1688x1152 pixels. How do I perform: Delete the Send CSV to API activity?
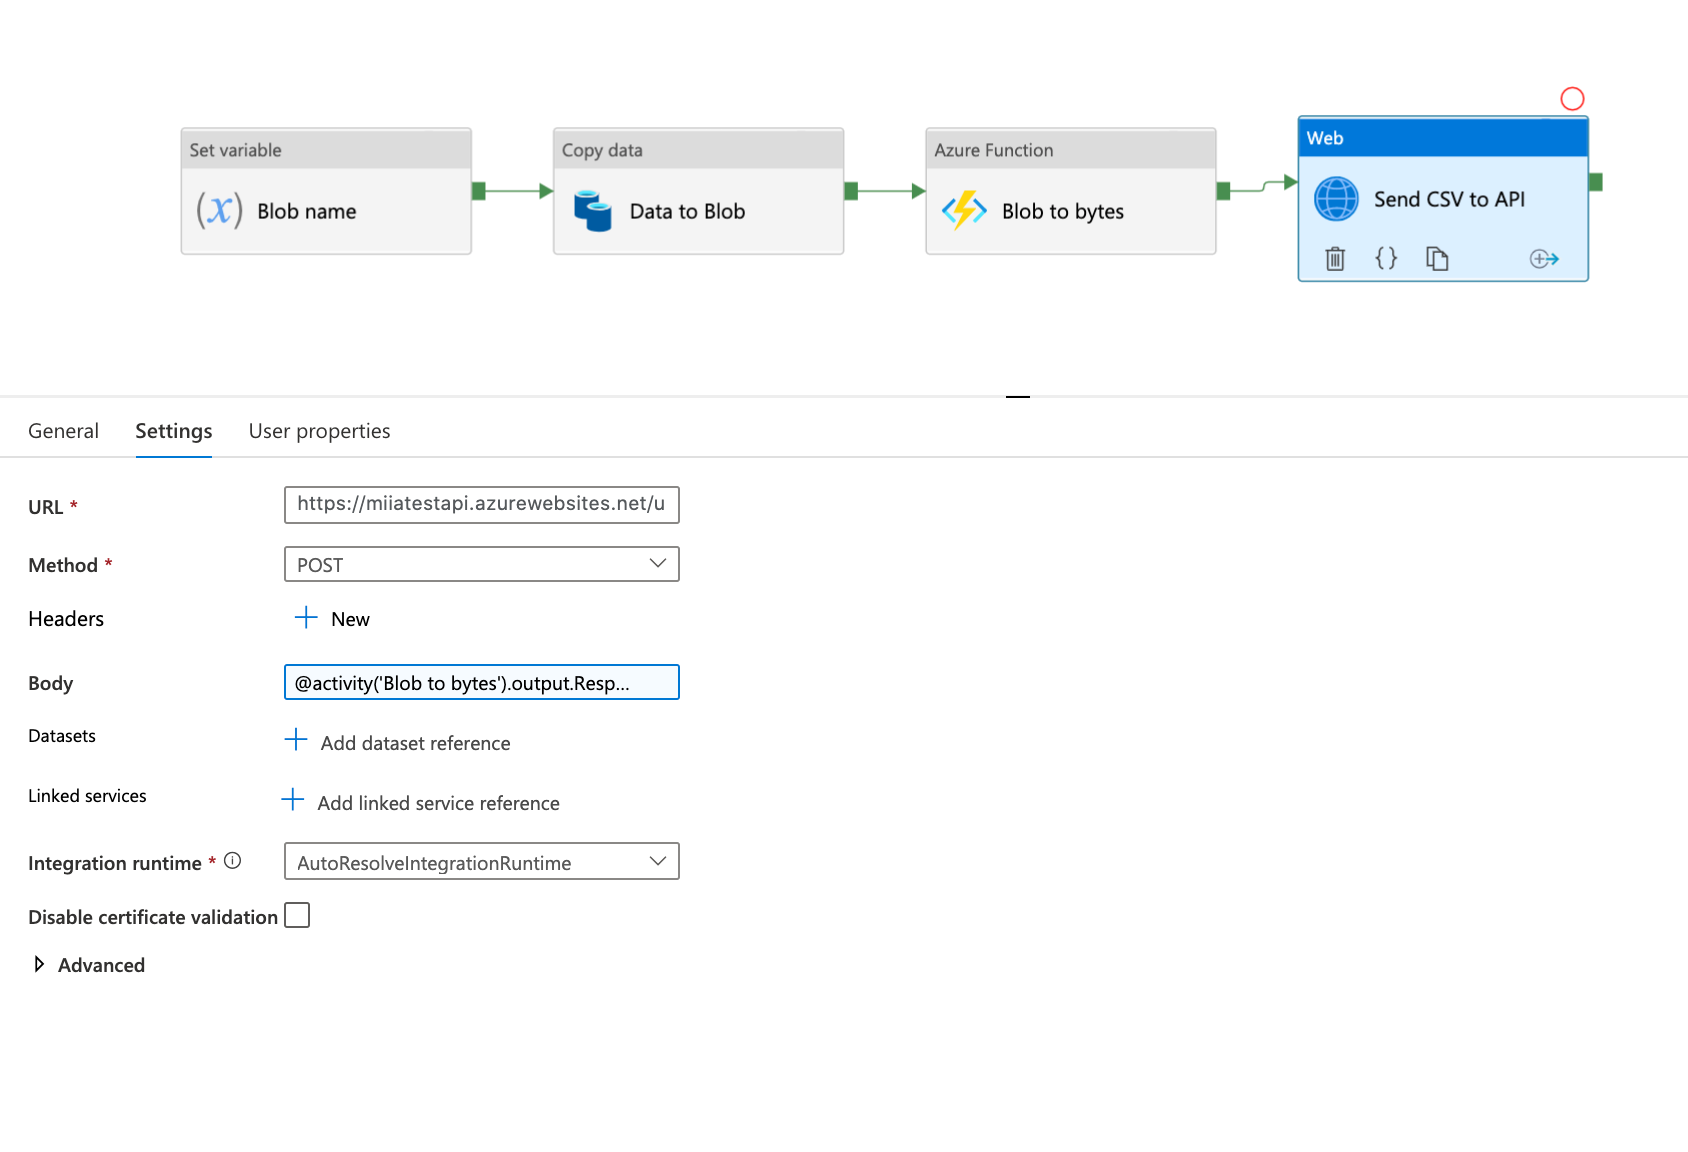click(1335, 259)
